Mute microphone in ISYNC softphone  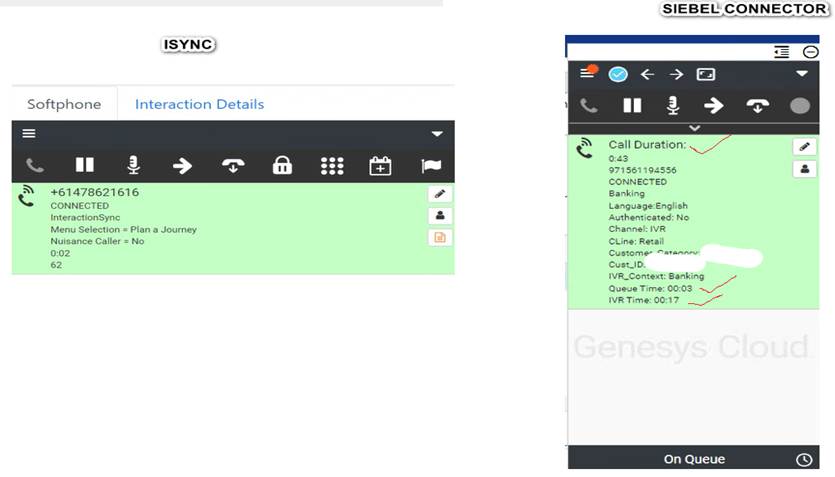tap(134, 165)
